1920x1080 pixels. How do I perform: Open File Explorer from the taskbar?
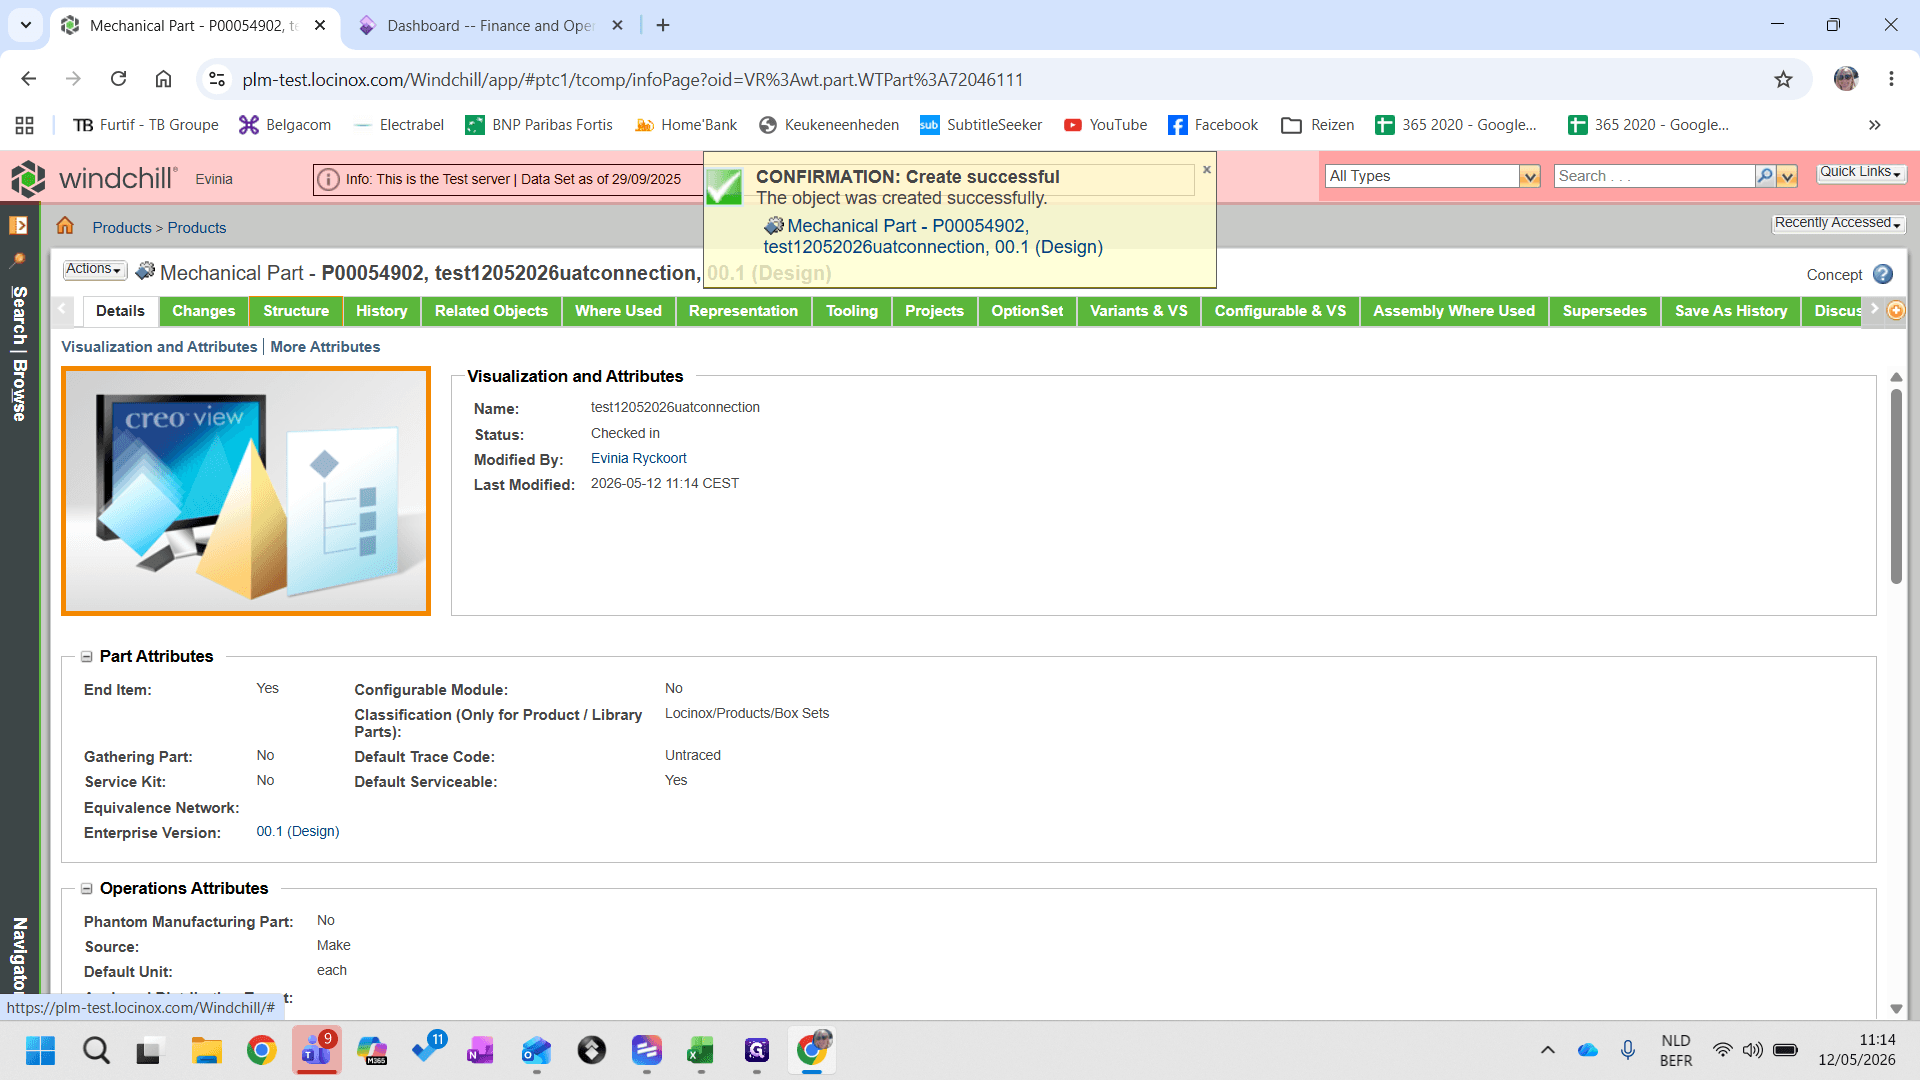click(206, 1050)
